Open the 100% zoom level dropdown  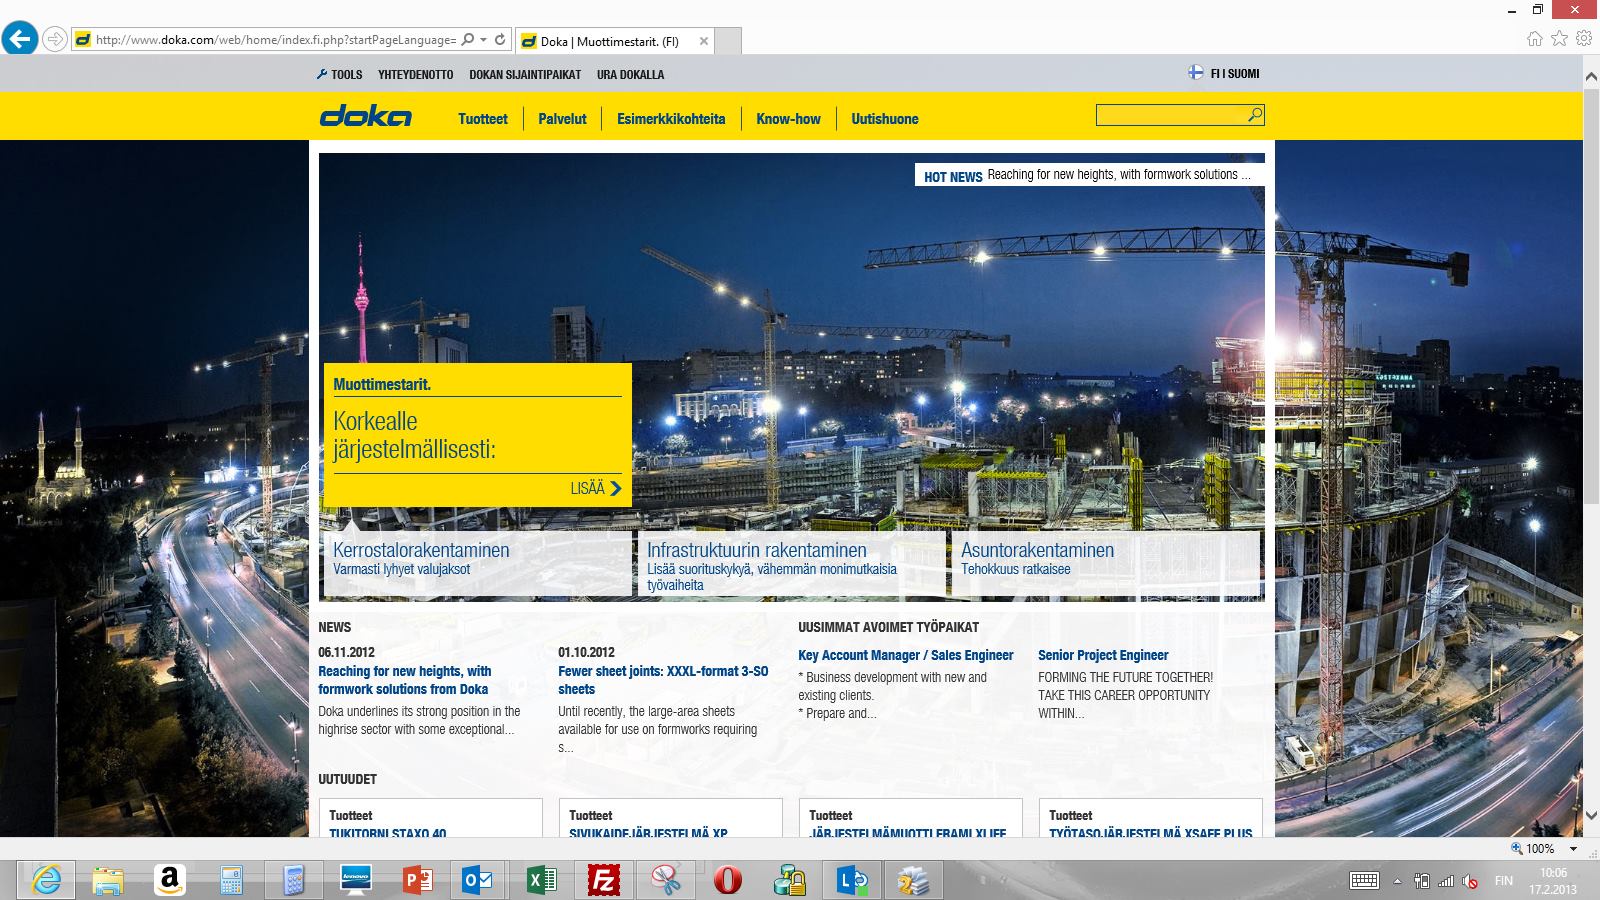click(x=1573, y=848)
